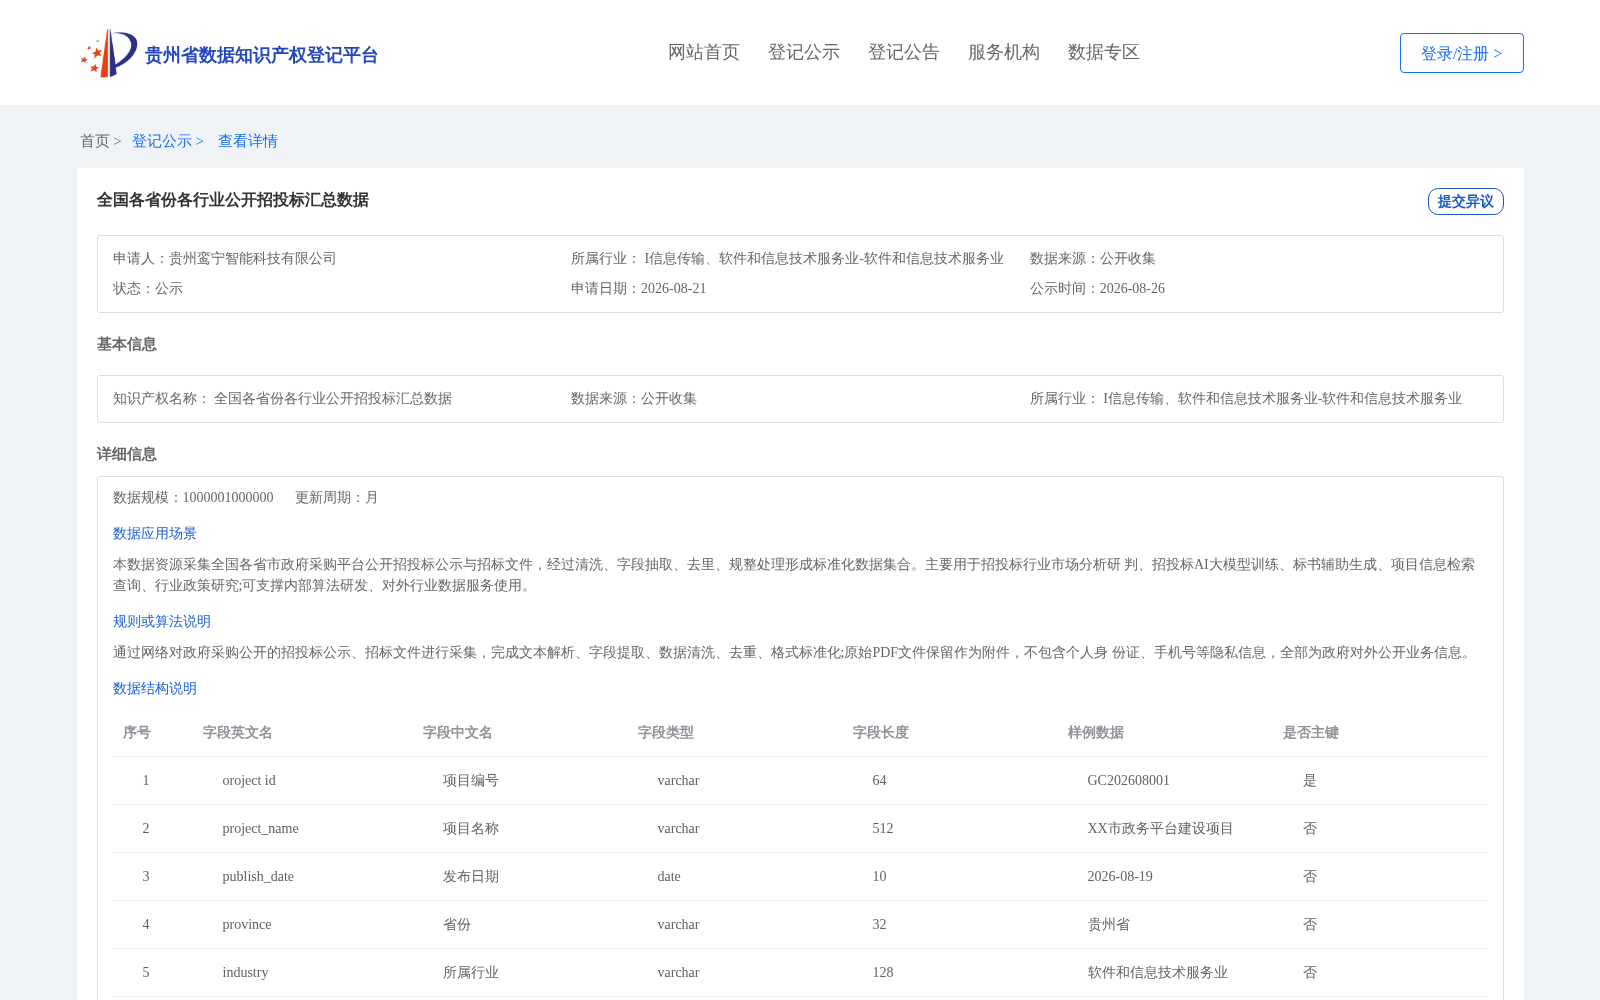Image resolution: width=1600 pixels, height=1000 pixels.
Task: Click 数据应用场景 heading
Action: pyautogui.click(x=155, y=533)
